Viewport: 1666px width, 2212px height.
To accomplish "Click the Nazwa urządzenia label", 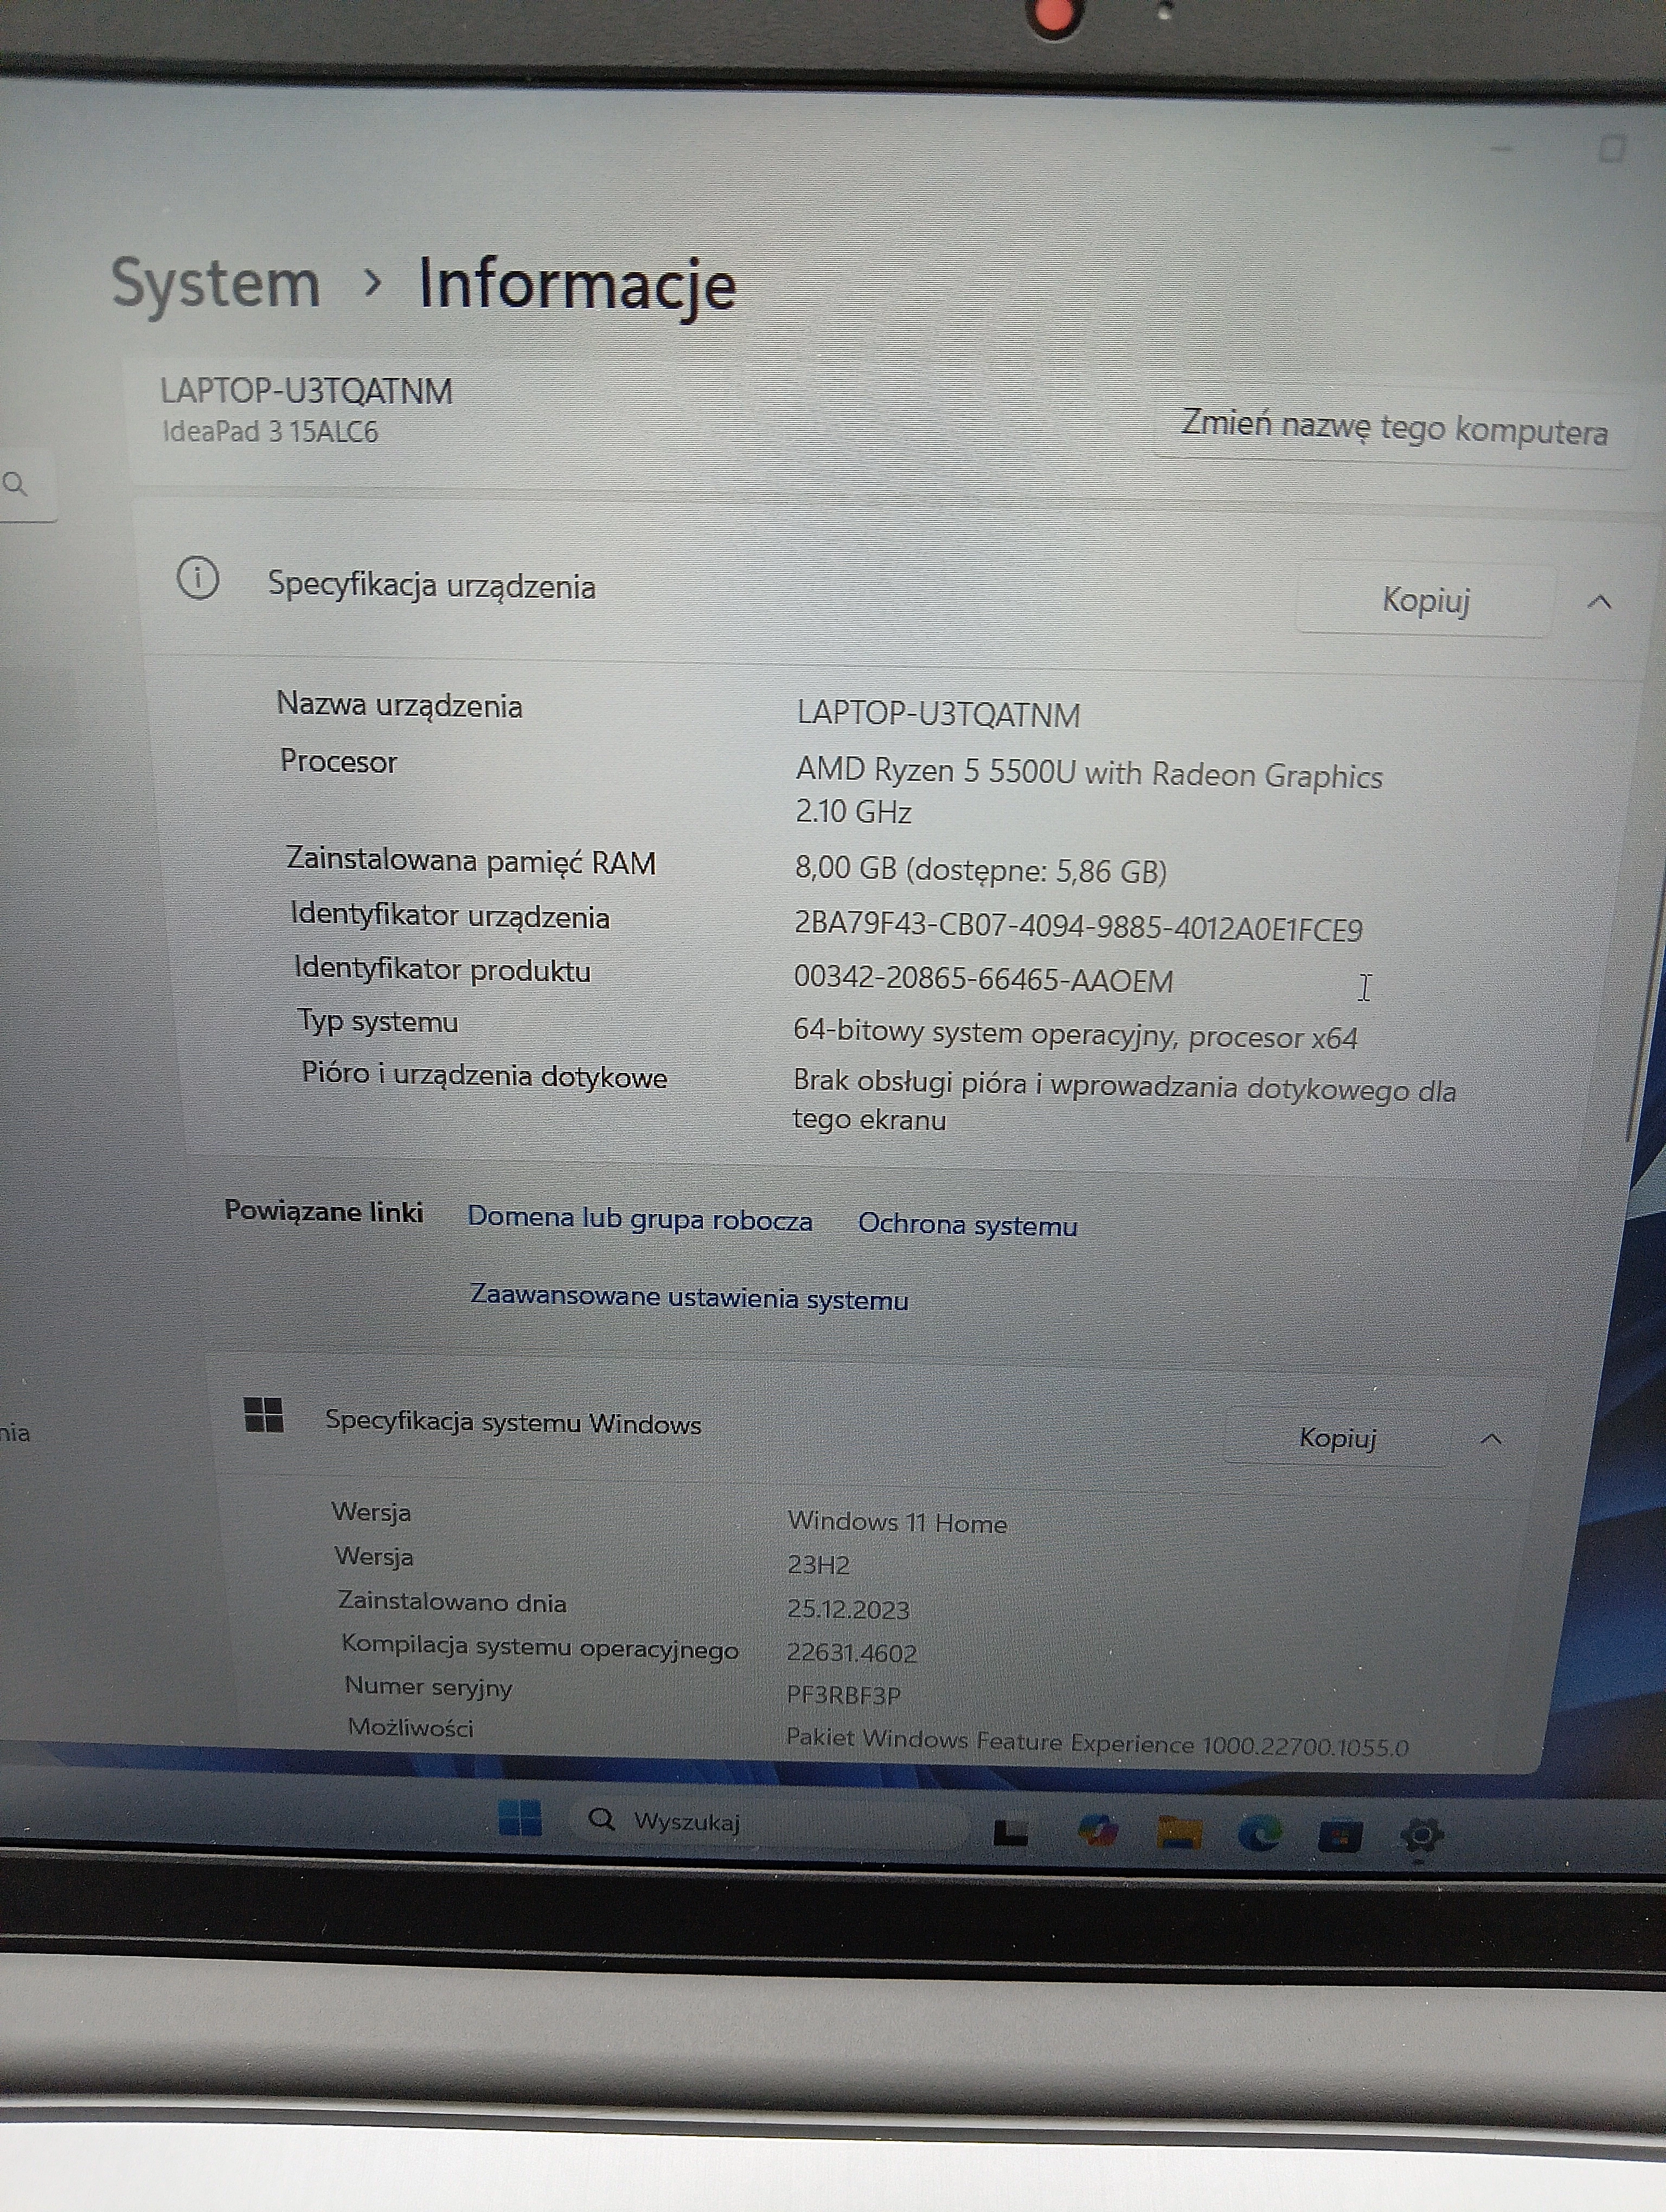I will pyautogui.click(x=399, y=705).
